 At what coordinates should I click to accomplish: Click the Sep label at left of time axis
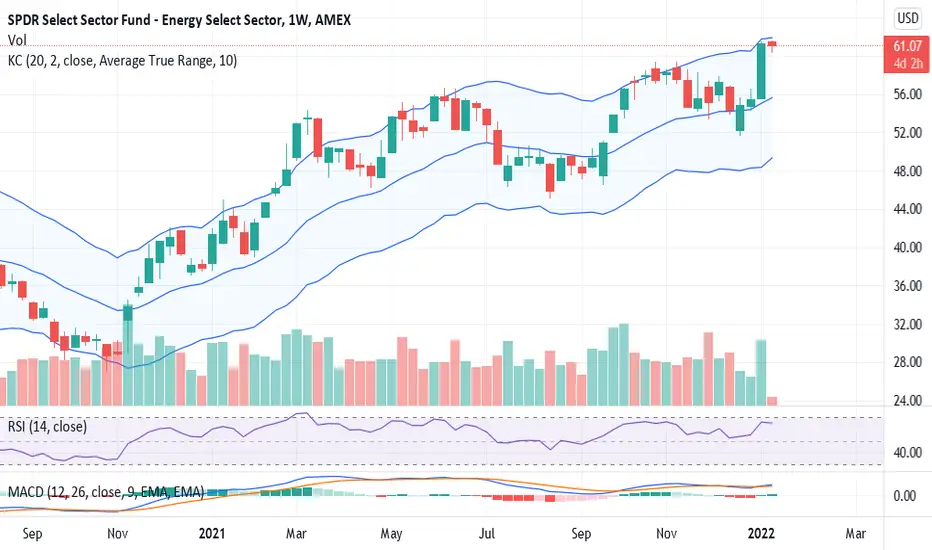[x=32, y=533]
